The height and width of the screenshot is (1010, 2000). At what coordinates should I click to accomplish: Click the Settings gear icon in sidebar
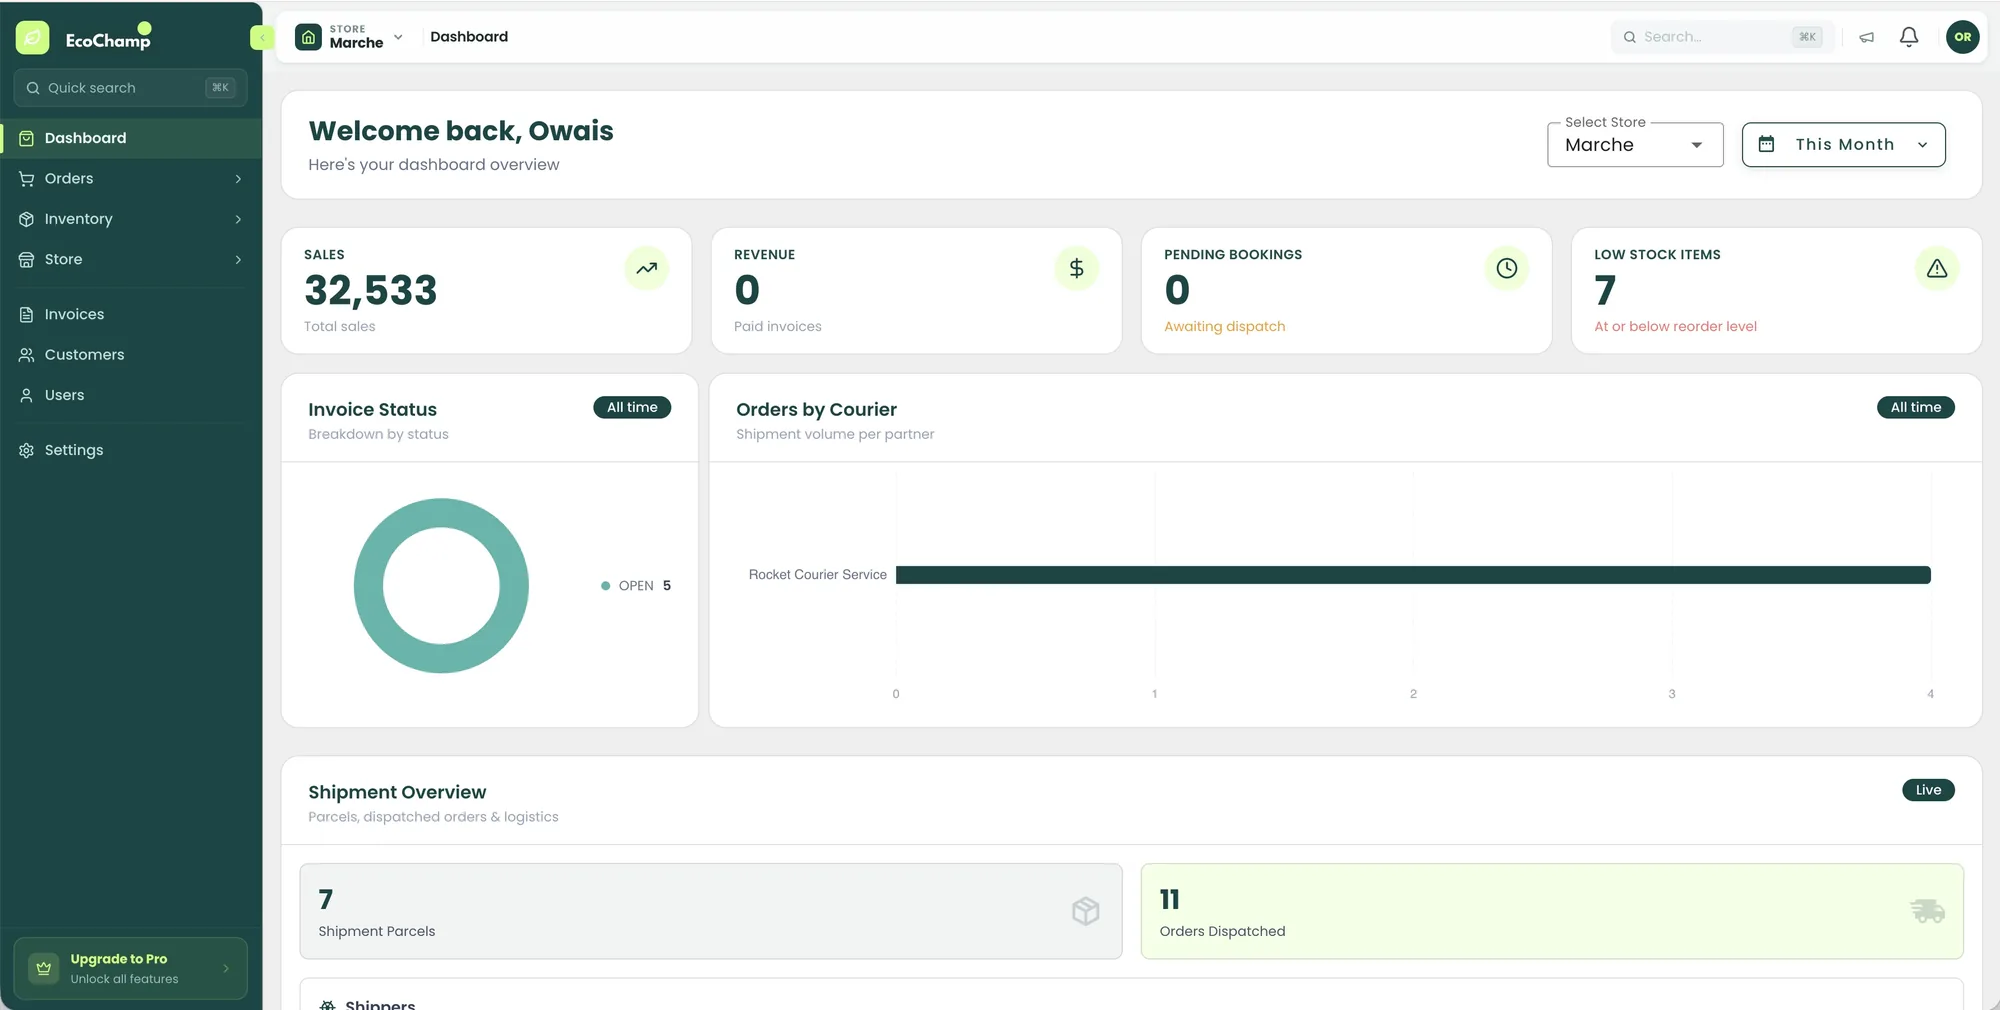(26, 450)
